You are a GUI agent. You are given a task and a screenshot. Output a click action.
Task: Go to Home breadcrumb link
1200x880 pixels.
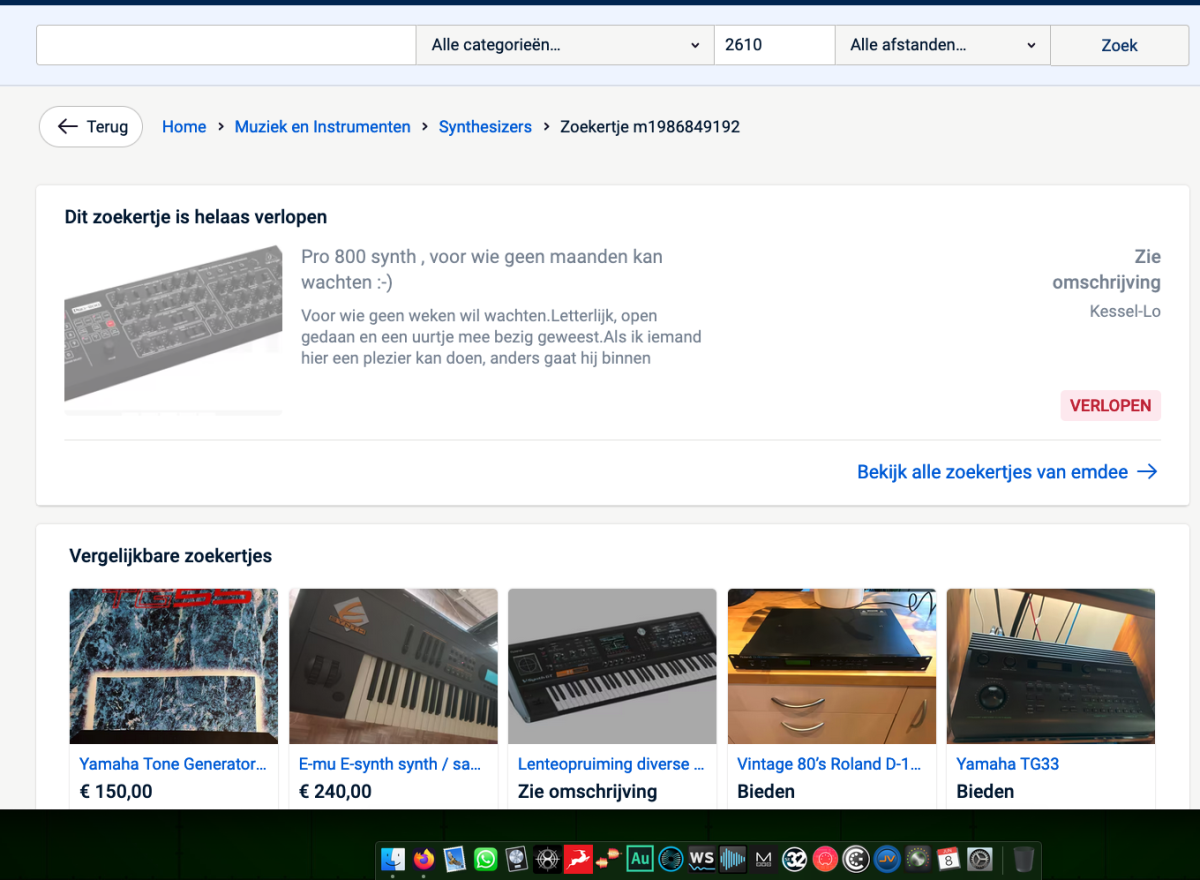(184, 127)
